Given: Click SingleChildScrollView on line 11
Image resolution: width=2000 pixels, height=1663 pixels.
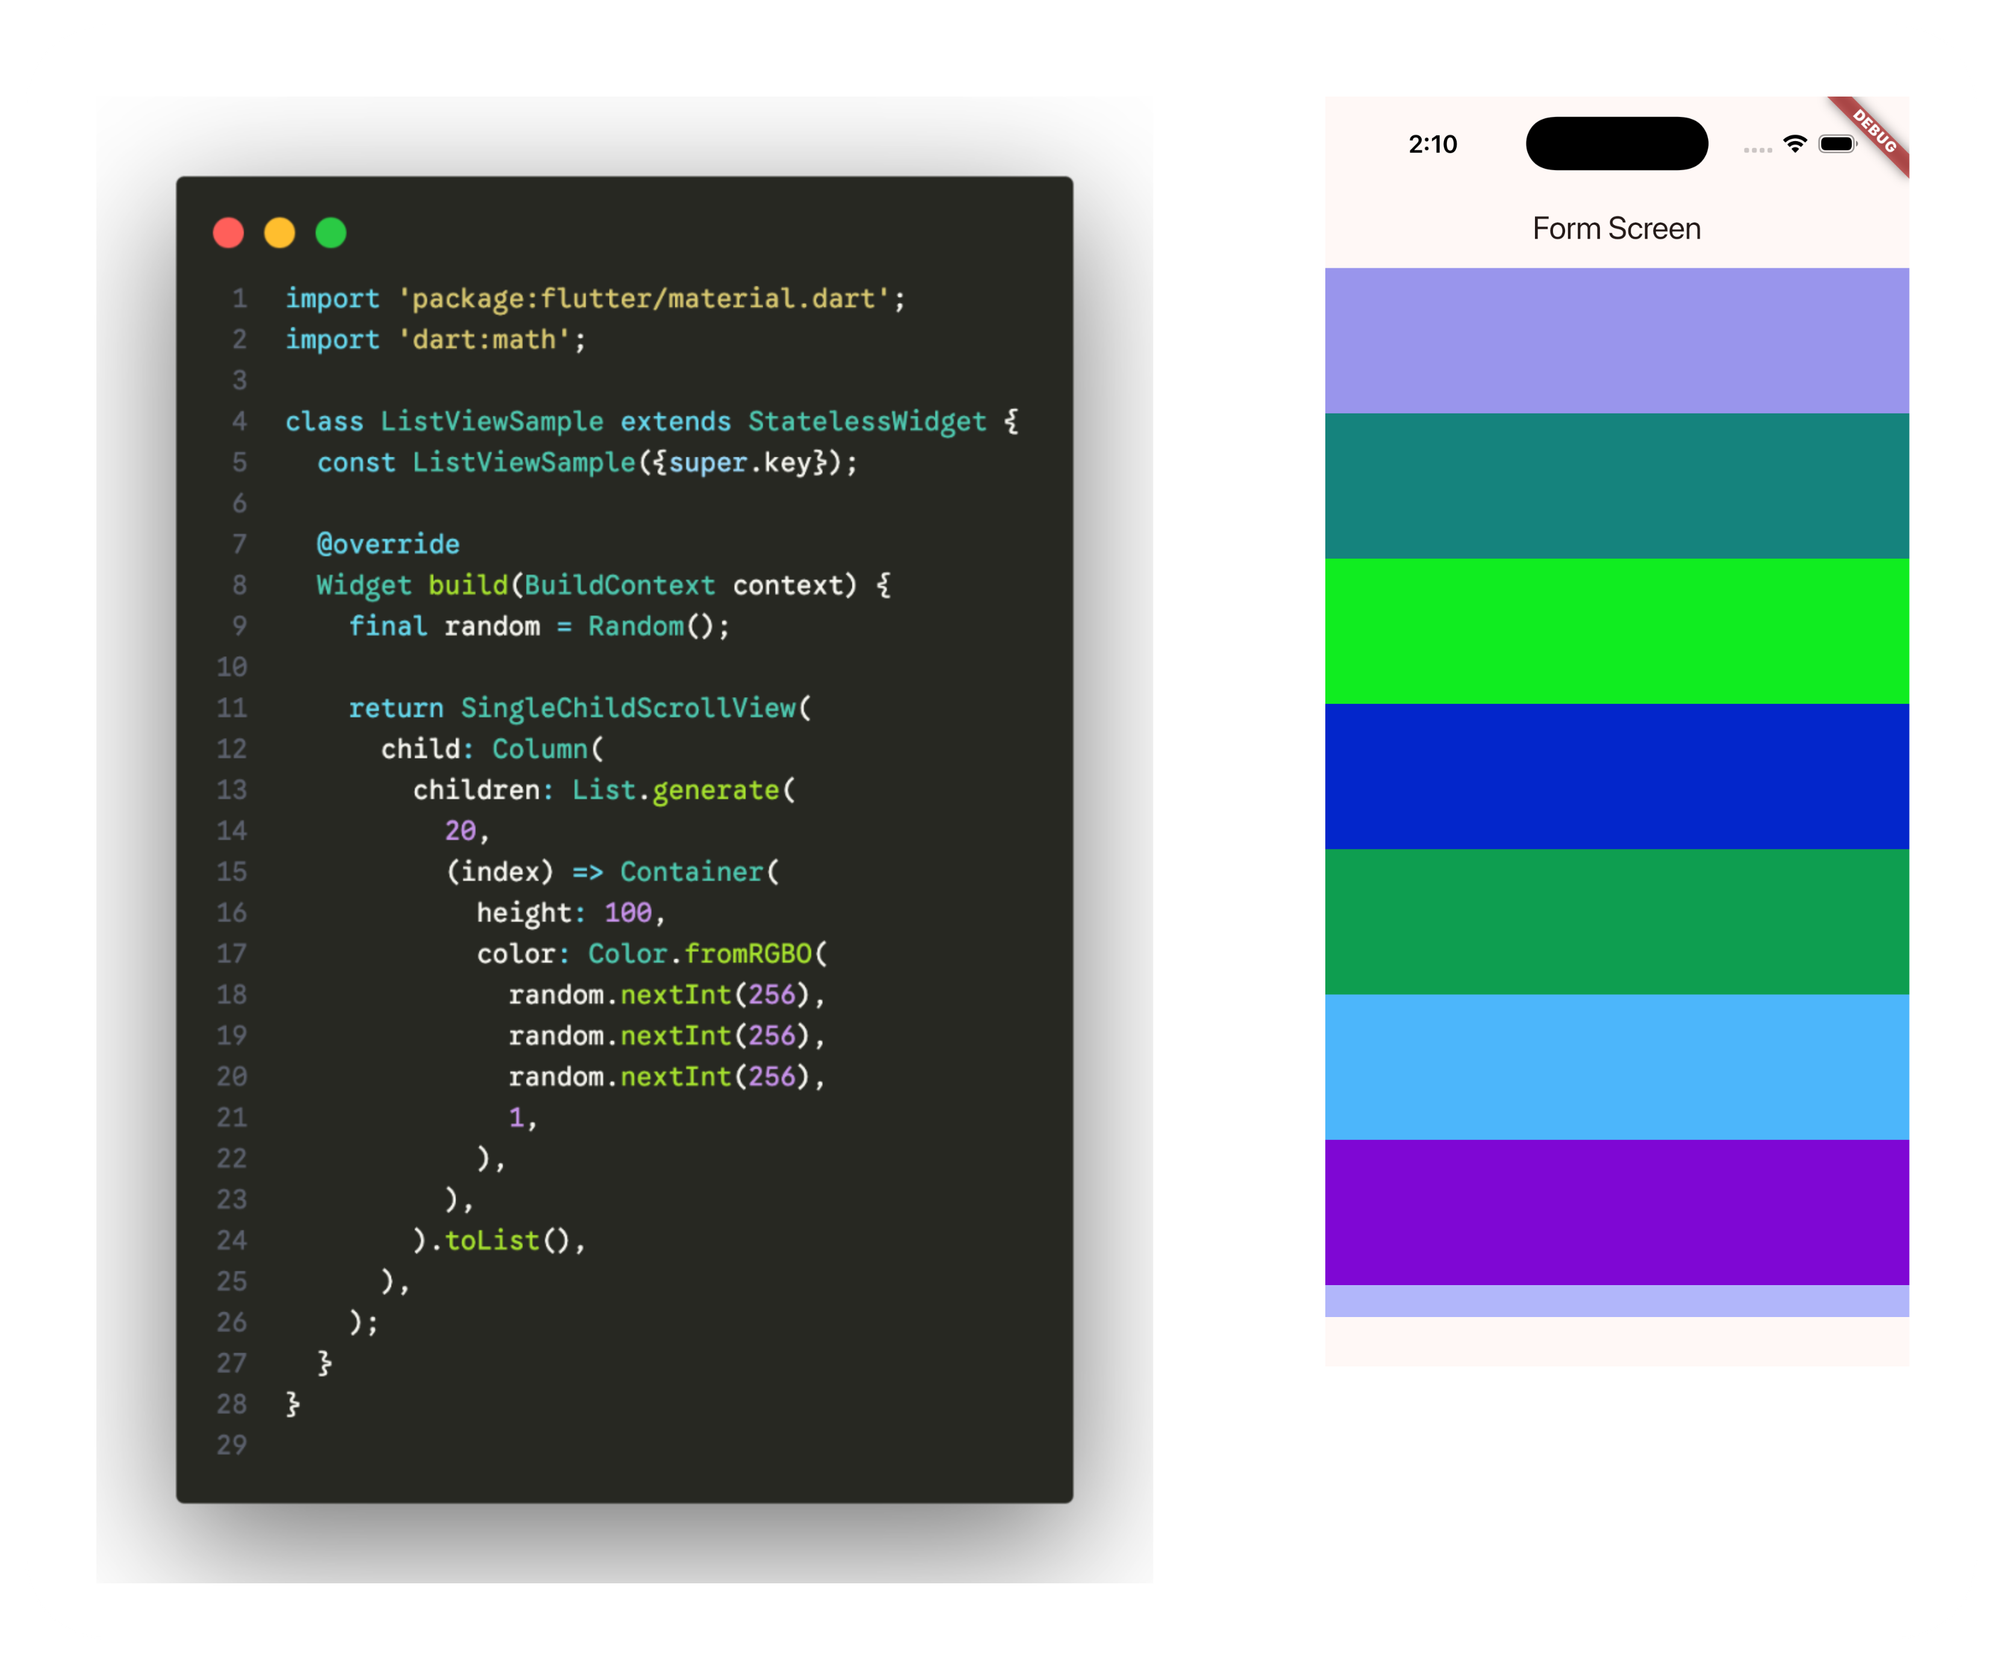Looking at the screenshot, I should [x=628, y=709].
